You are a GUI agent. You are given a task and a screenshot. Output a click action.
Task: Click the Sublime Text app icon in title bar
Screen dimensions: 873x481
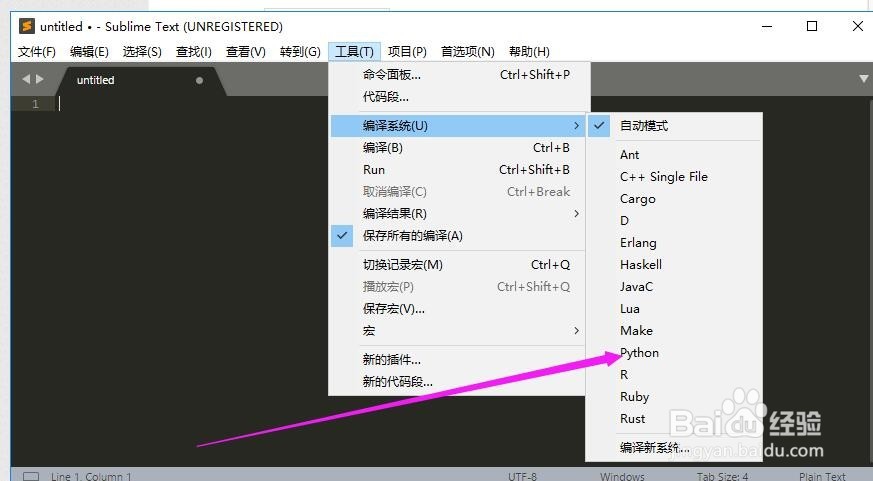(x=27, y=26)
